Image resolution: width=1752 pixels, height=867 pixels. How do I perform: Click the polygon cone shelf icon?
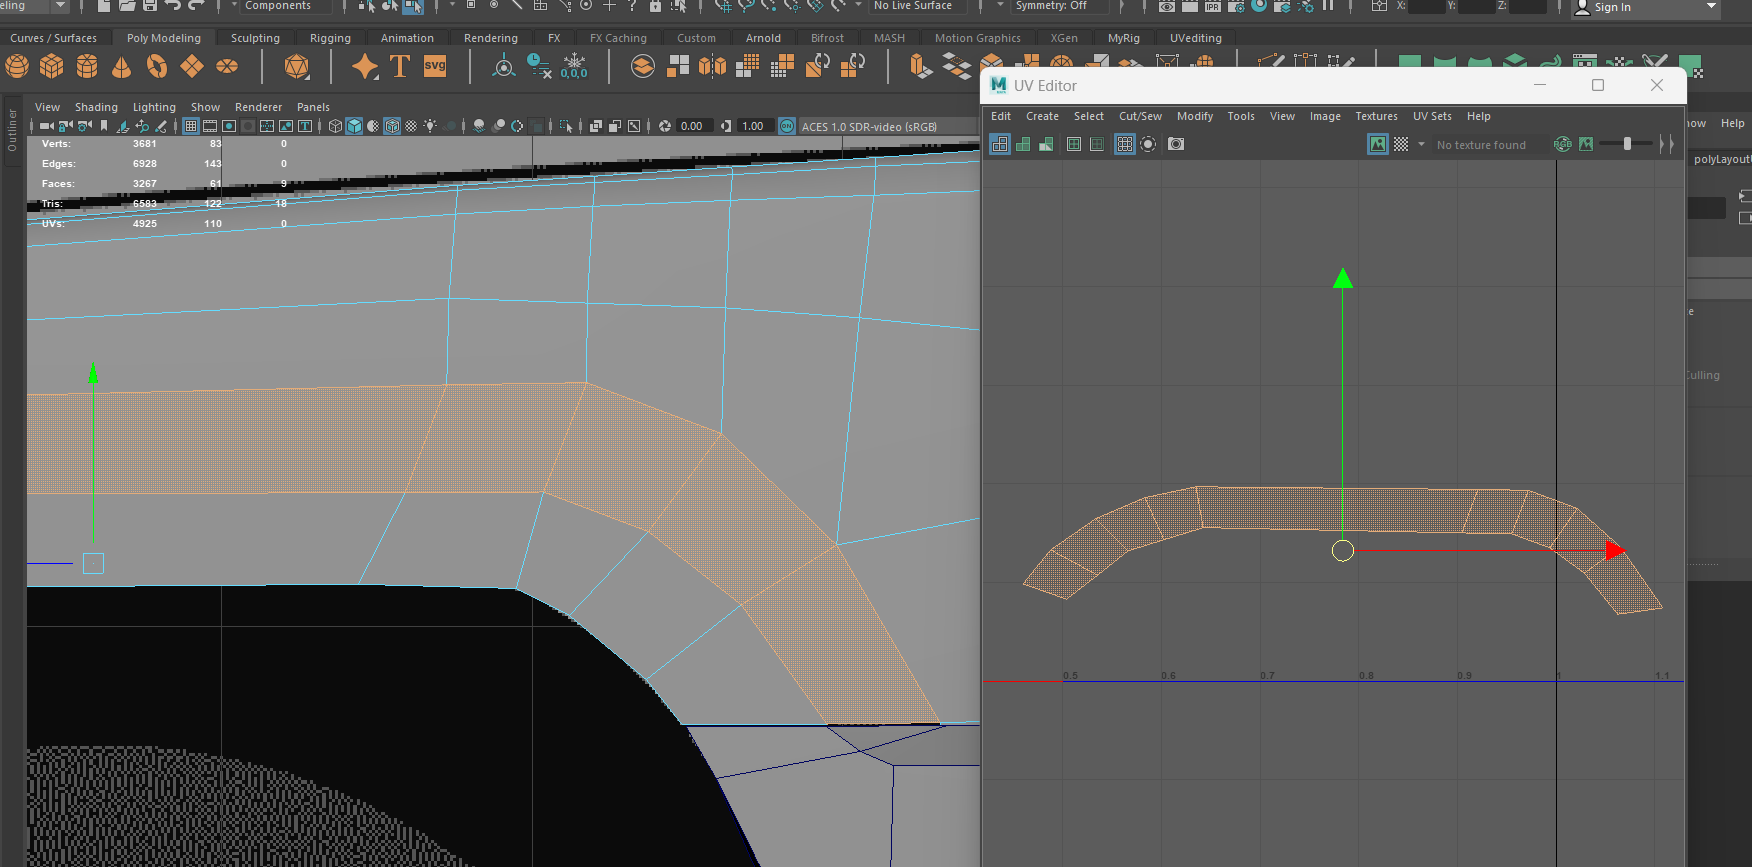click(122, 67)
